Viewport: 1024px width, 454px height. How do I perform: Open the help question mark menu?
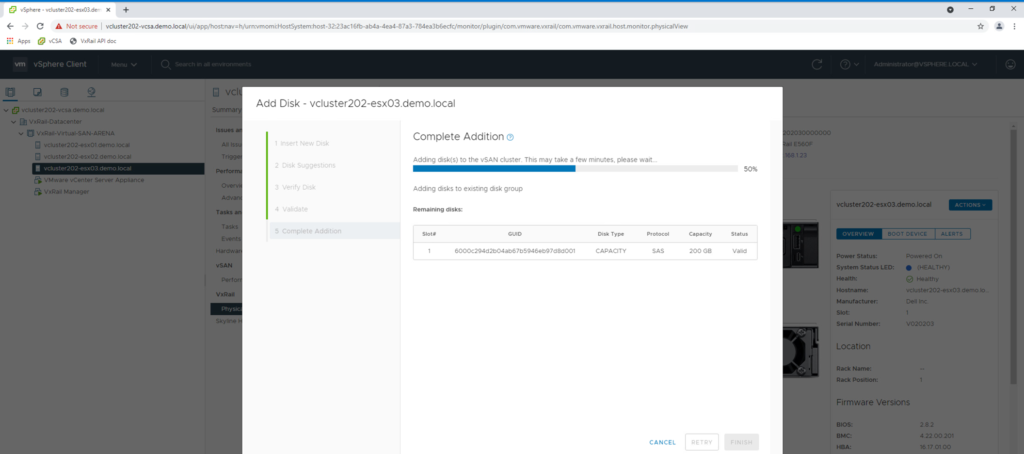tap(848, 64)
